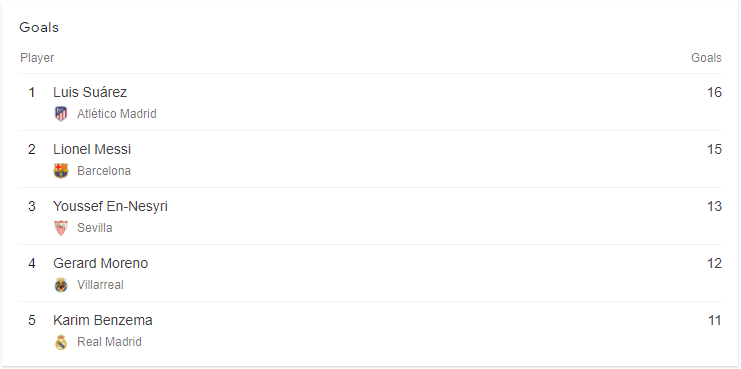Select Gerard Moreno player name
This screenshot has height=369, width=741.
coord(101,263)
